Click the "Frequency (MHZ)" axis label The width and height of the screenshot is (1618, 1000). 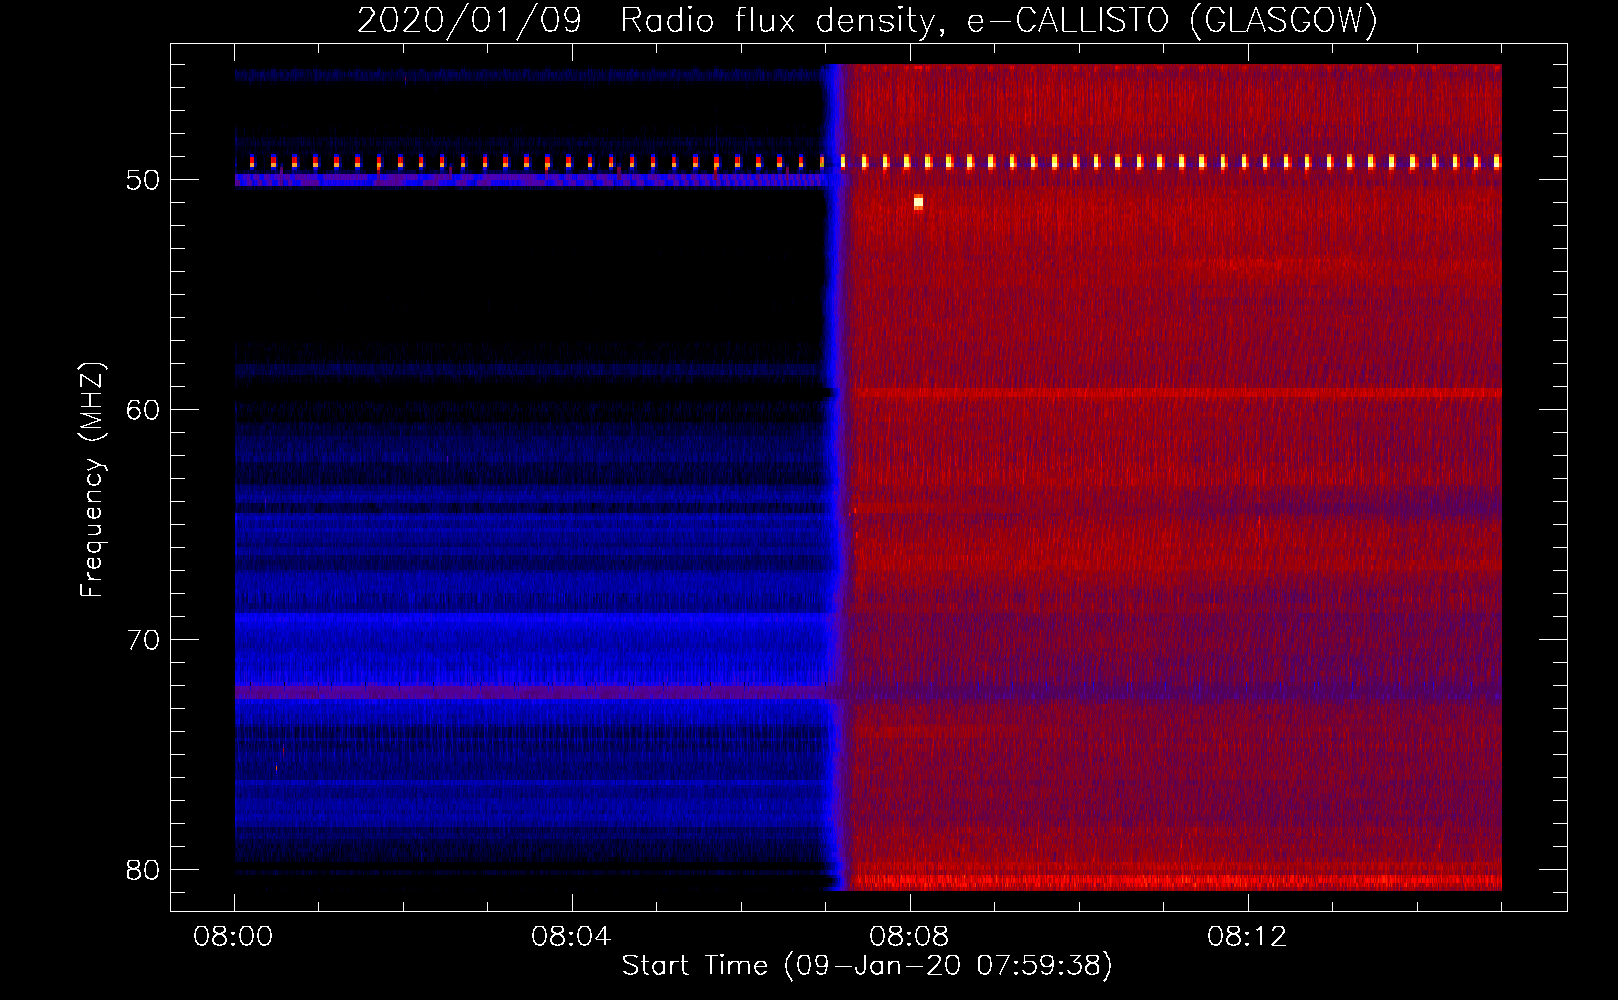point(91,480)
